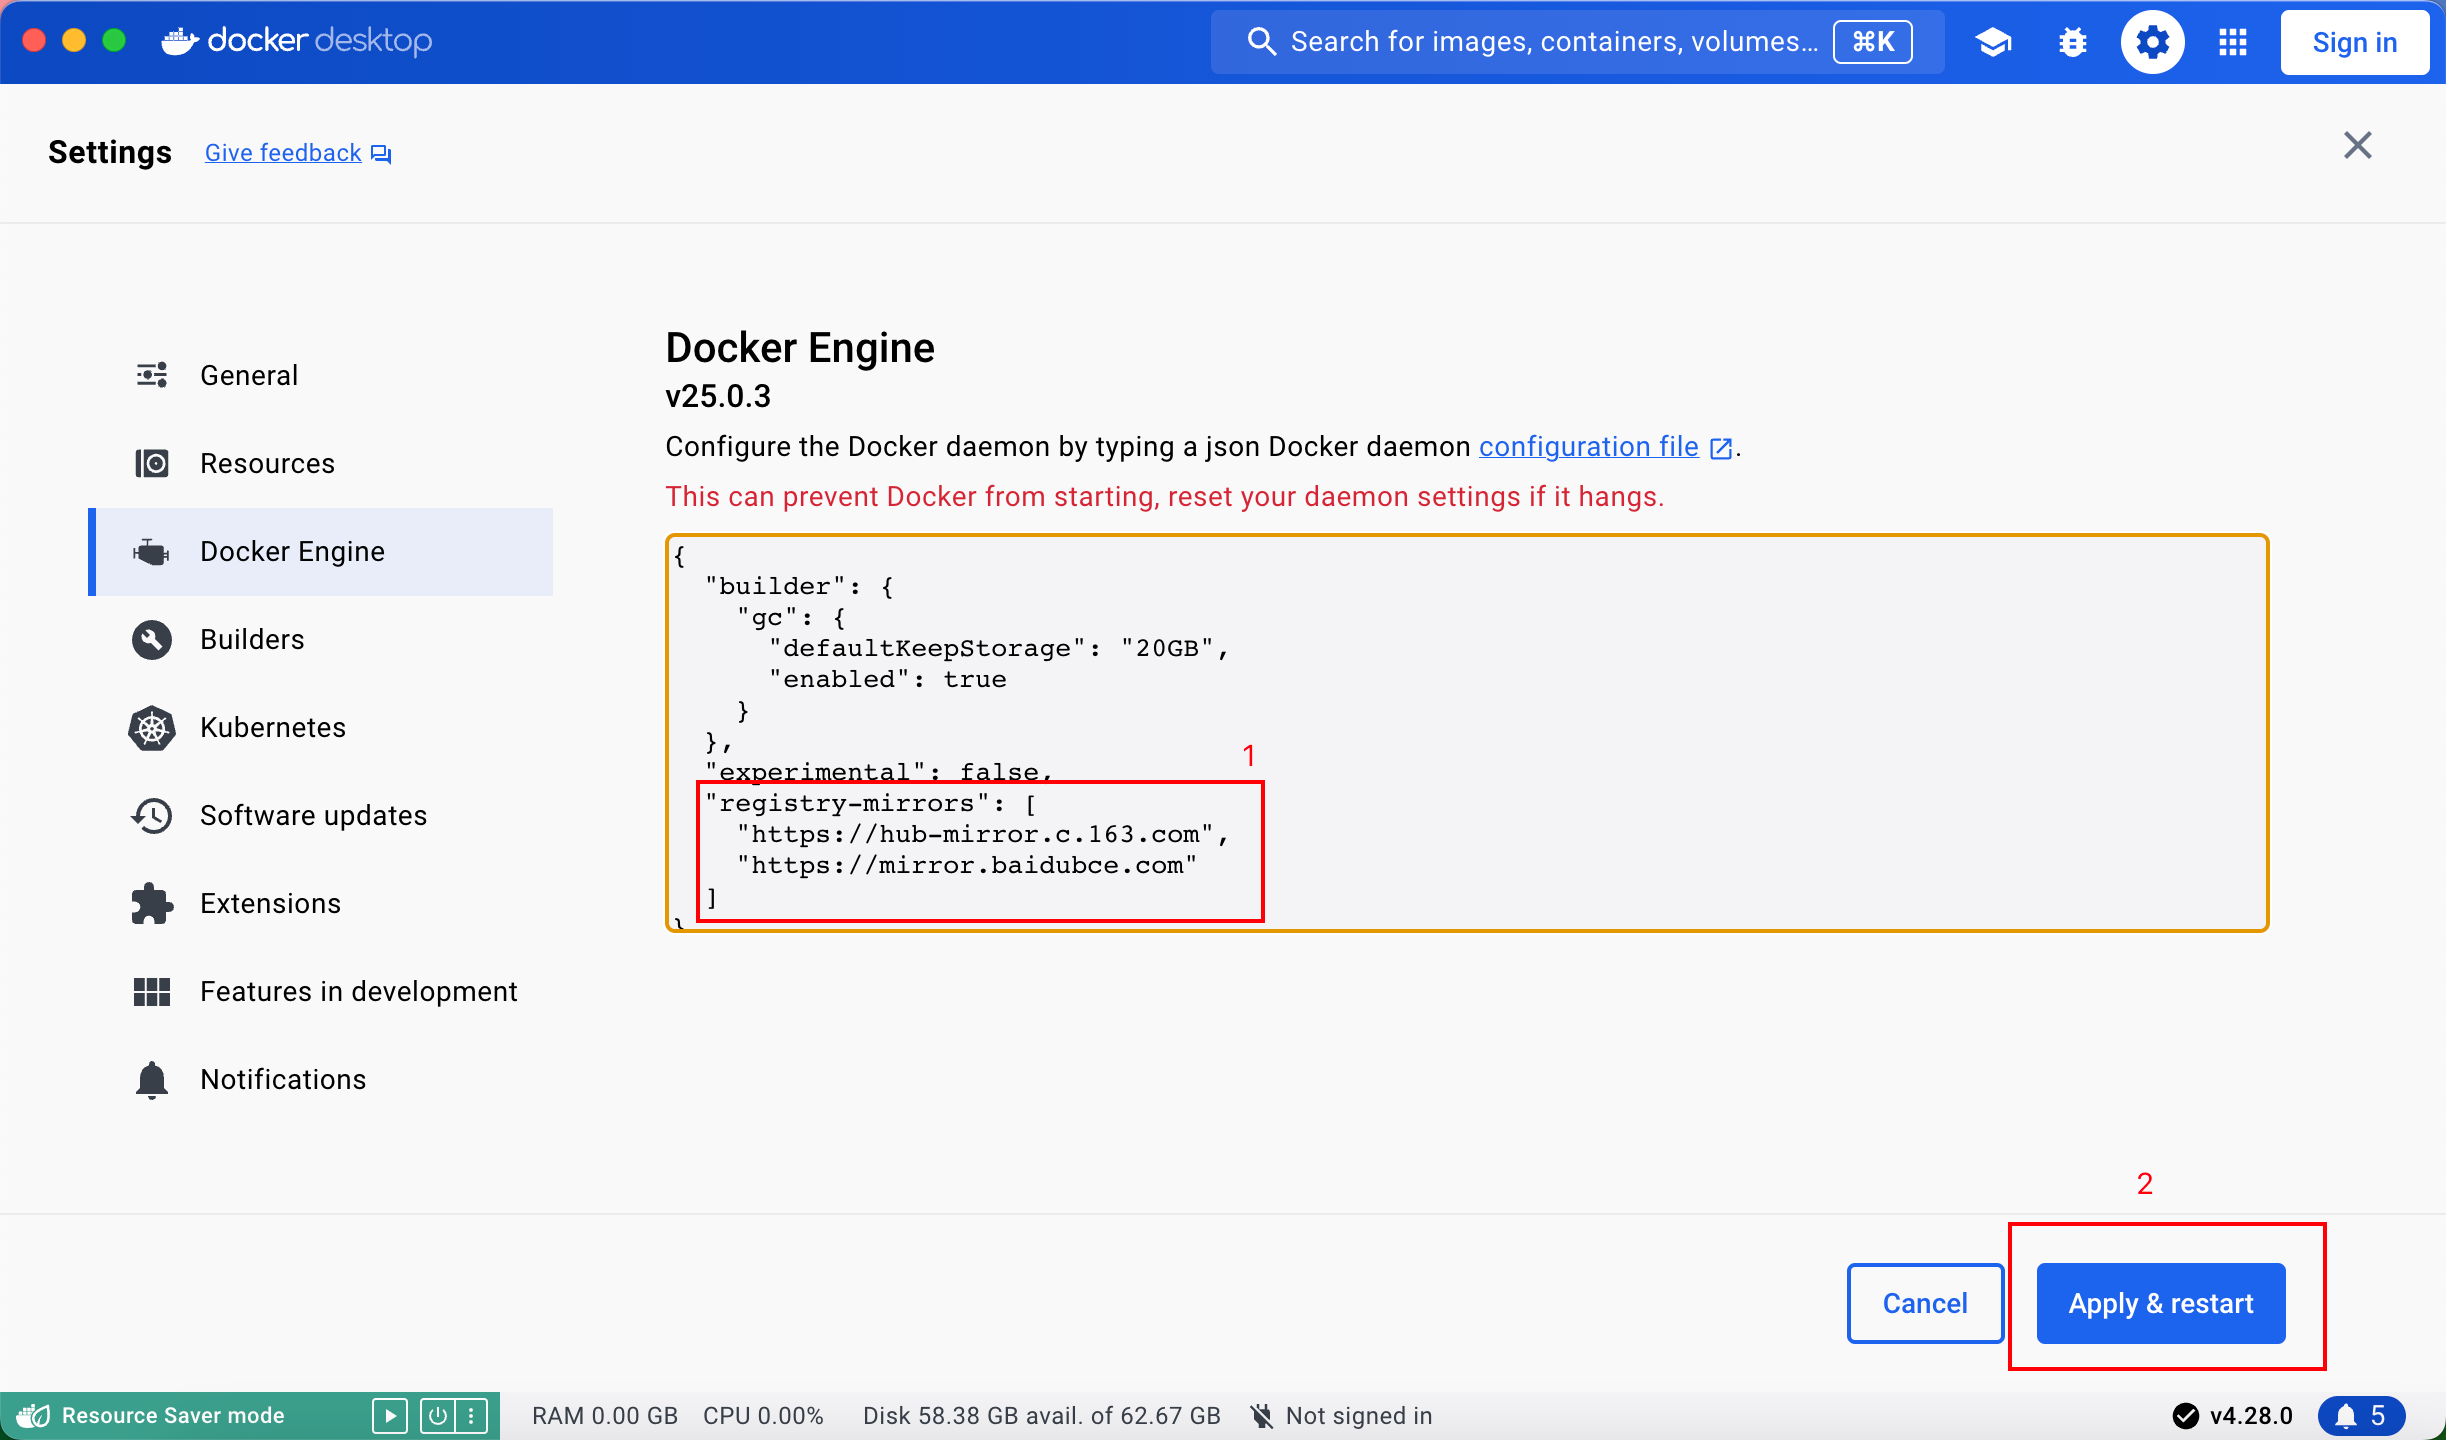Click the Resources sidebar icon
This screenshot has height=1440, width=2446.
(x=151, y=463)
